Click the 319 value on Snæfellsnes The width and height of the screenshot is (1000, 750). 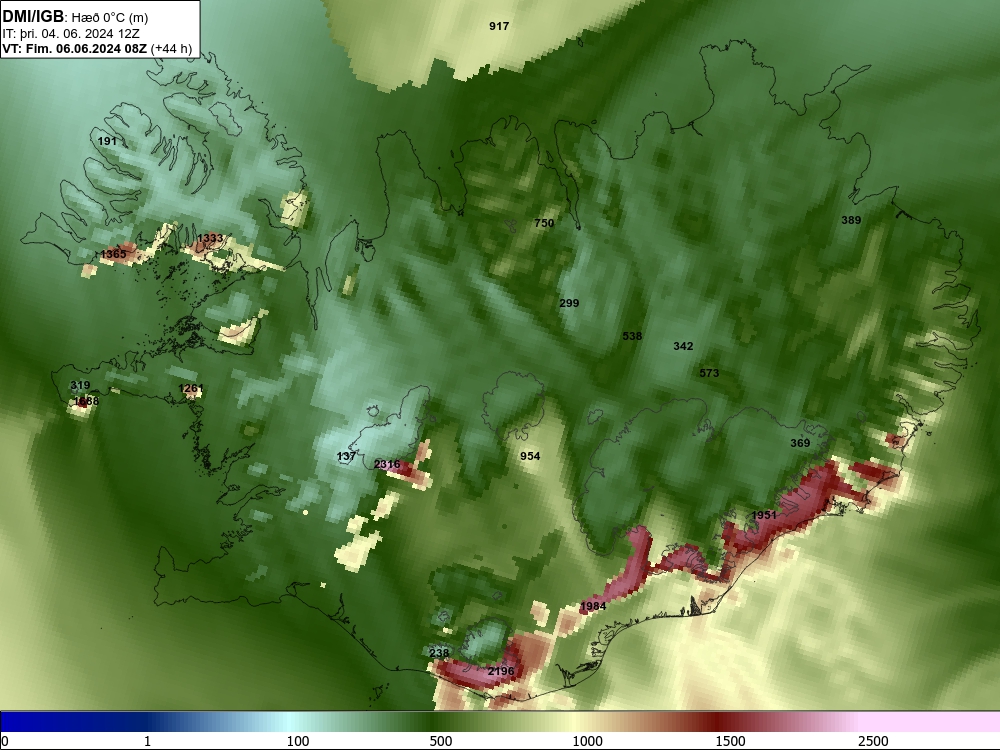tap(80, 385)
